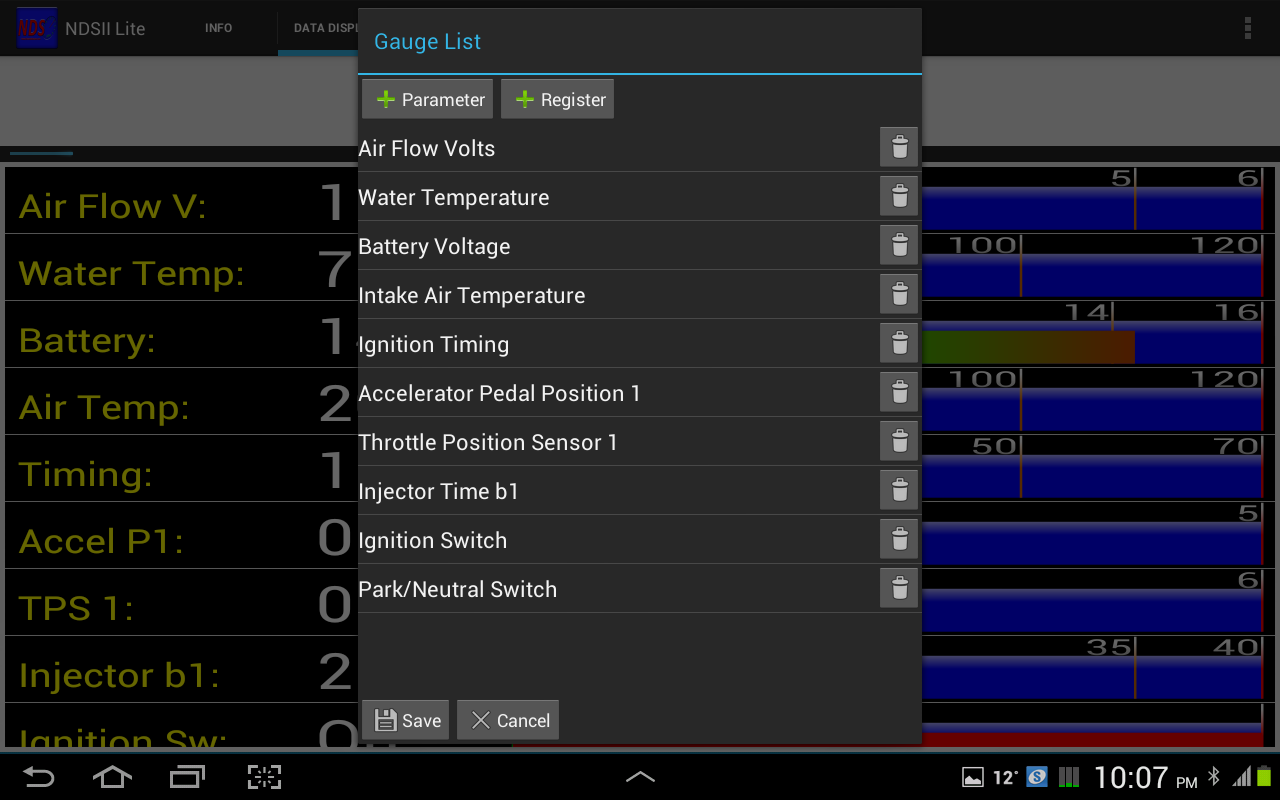1280x800 pixels.
Task: Tap the battery indicator in status bar
Action: point(1265,777)
